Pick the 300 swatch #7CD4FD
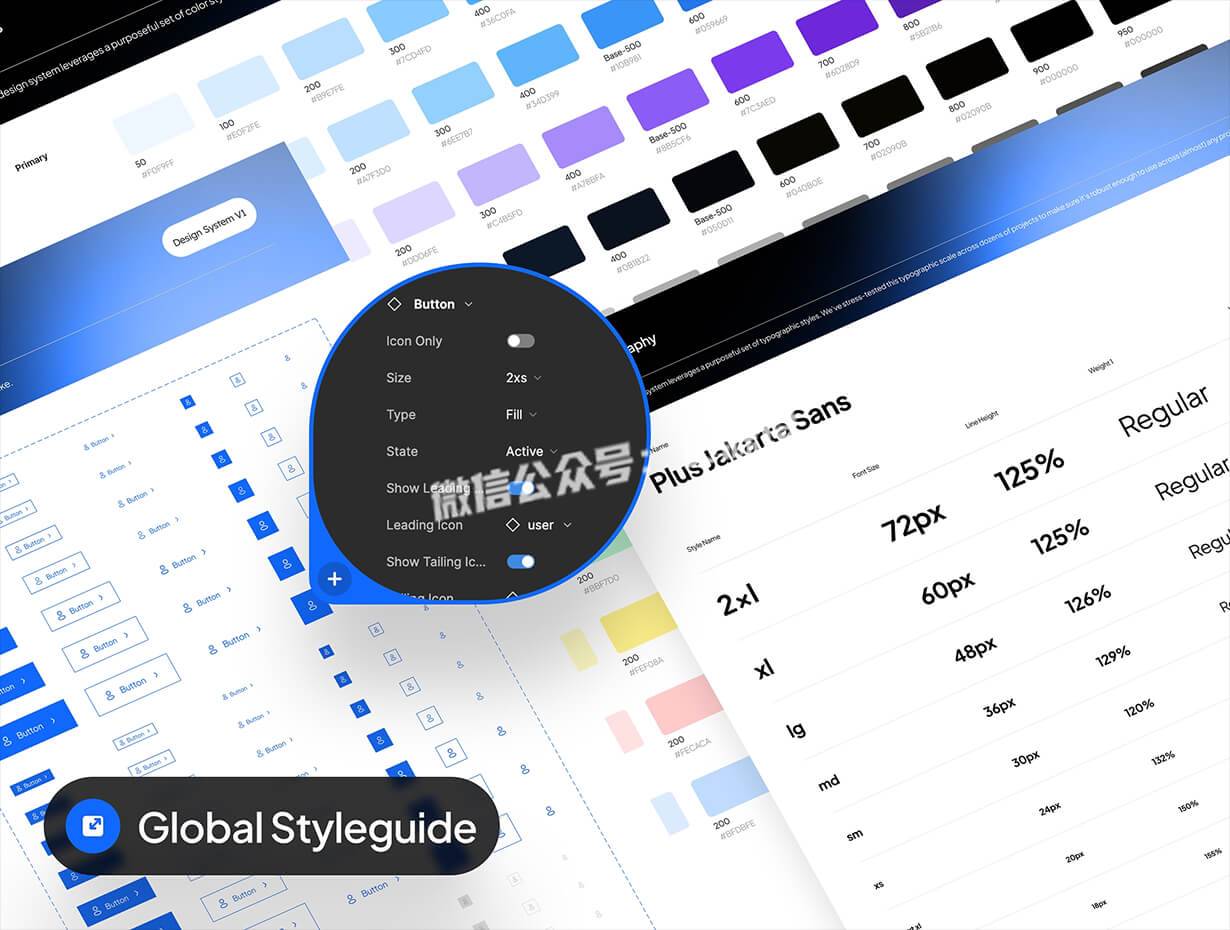Screen dimensions: 1230x930 click(x=407, y=15)
